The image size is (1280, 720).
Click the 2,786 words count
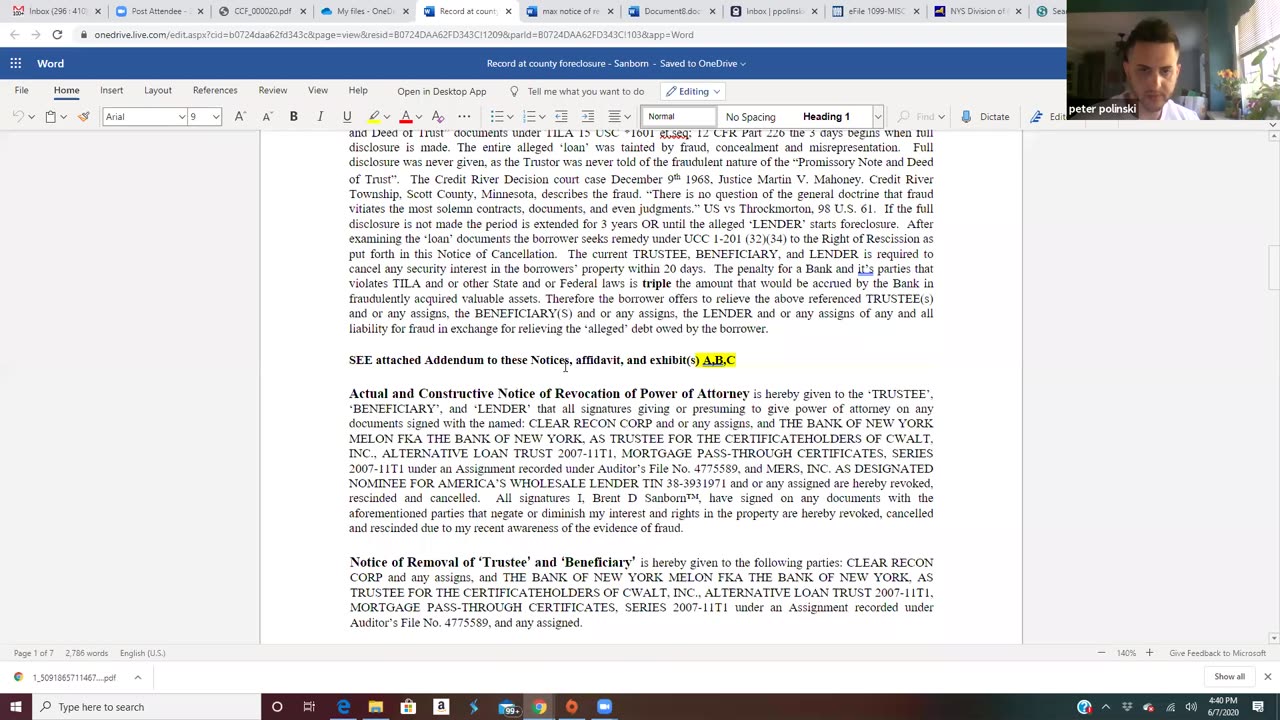87,653
